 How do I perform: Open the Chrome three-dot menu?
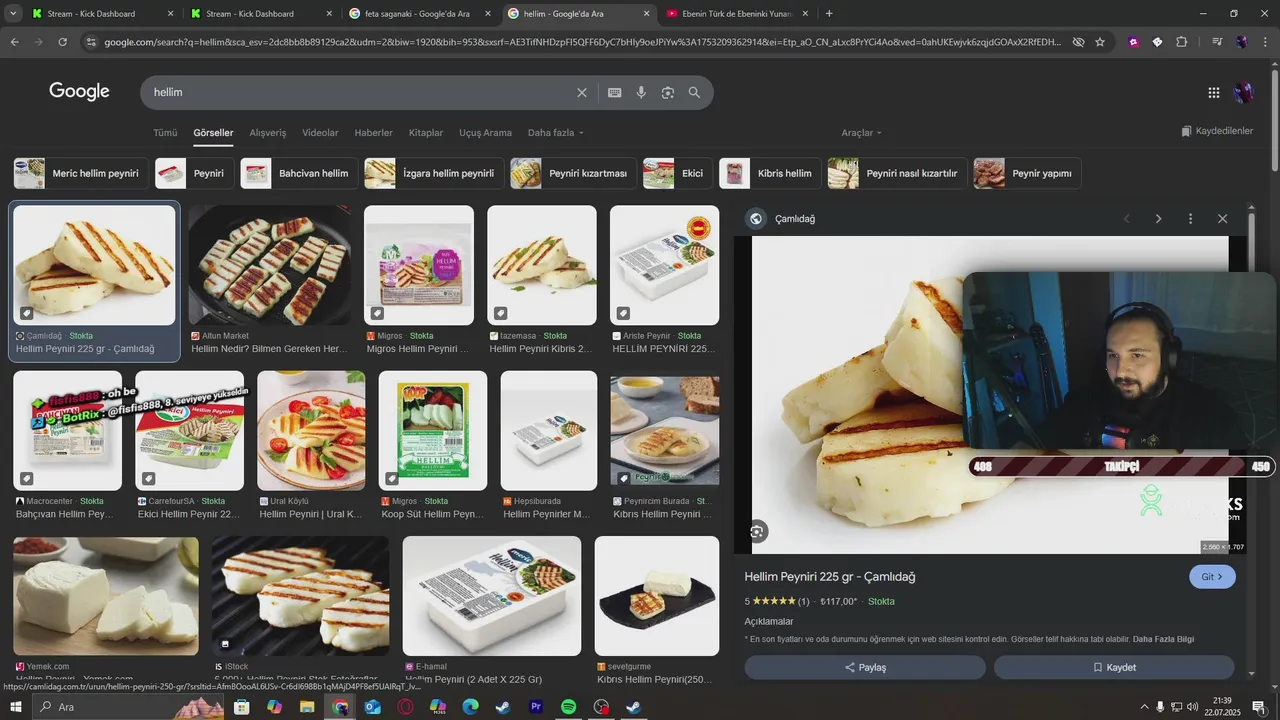pyautogui.click(x=1265, y=42)
